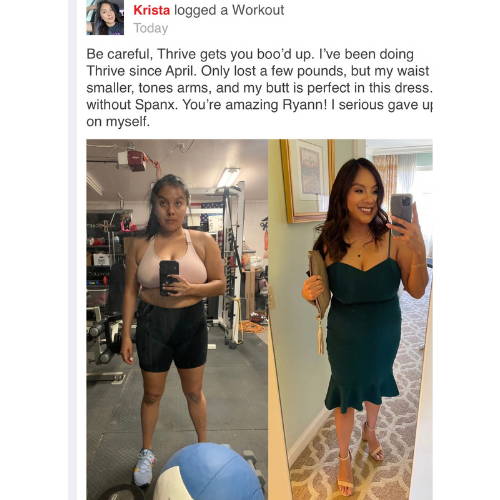Select the 'logged a Workout' activity text
The width and height of the screenshot is (500, 500).
point(229,10)
